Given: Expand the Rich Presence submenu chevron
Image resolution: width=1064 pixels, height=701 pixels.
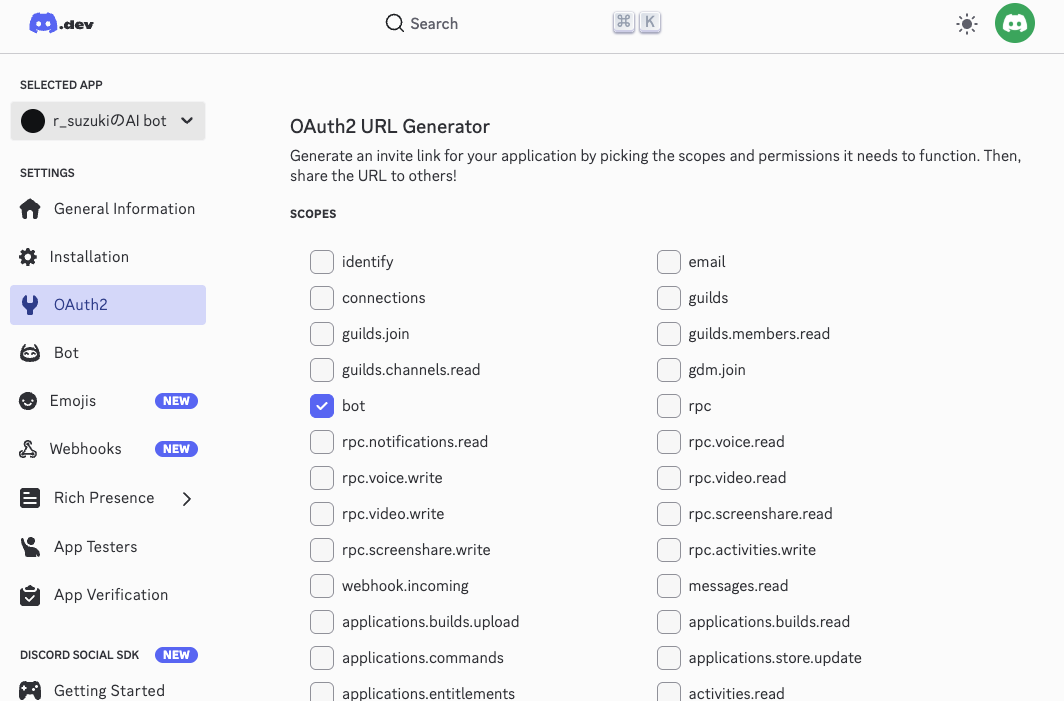Looking at the screenshot, I should click(x=187, y=498).
